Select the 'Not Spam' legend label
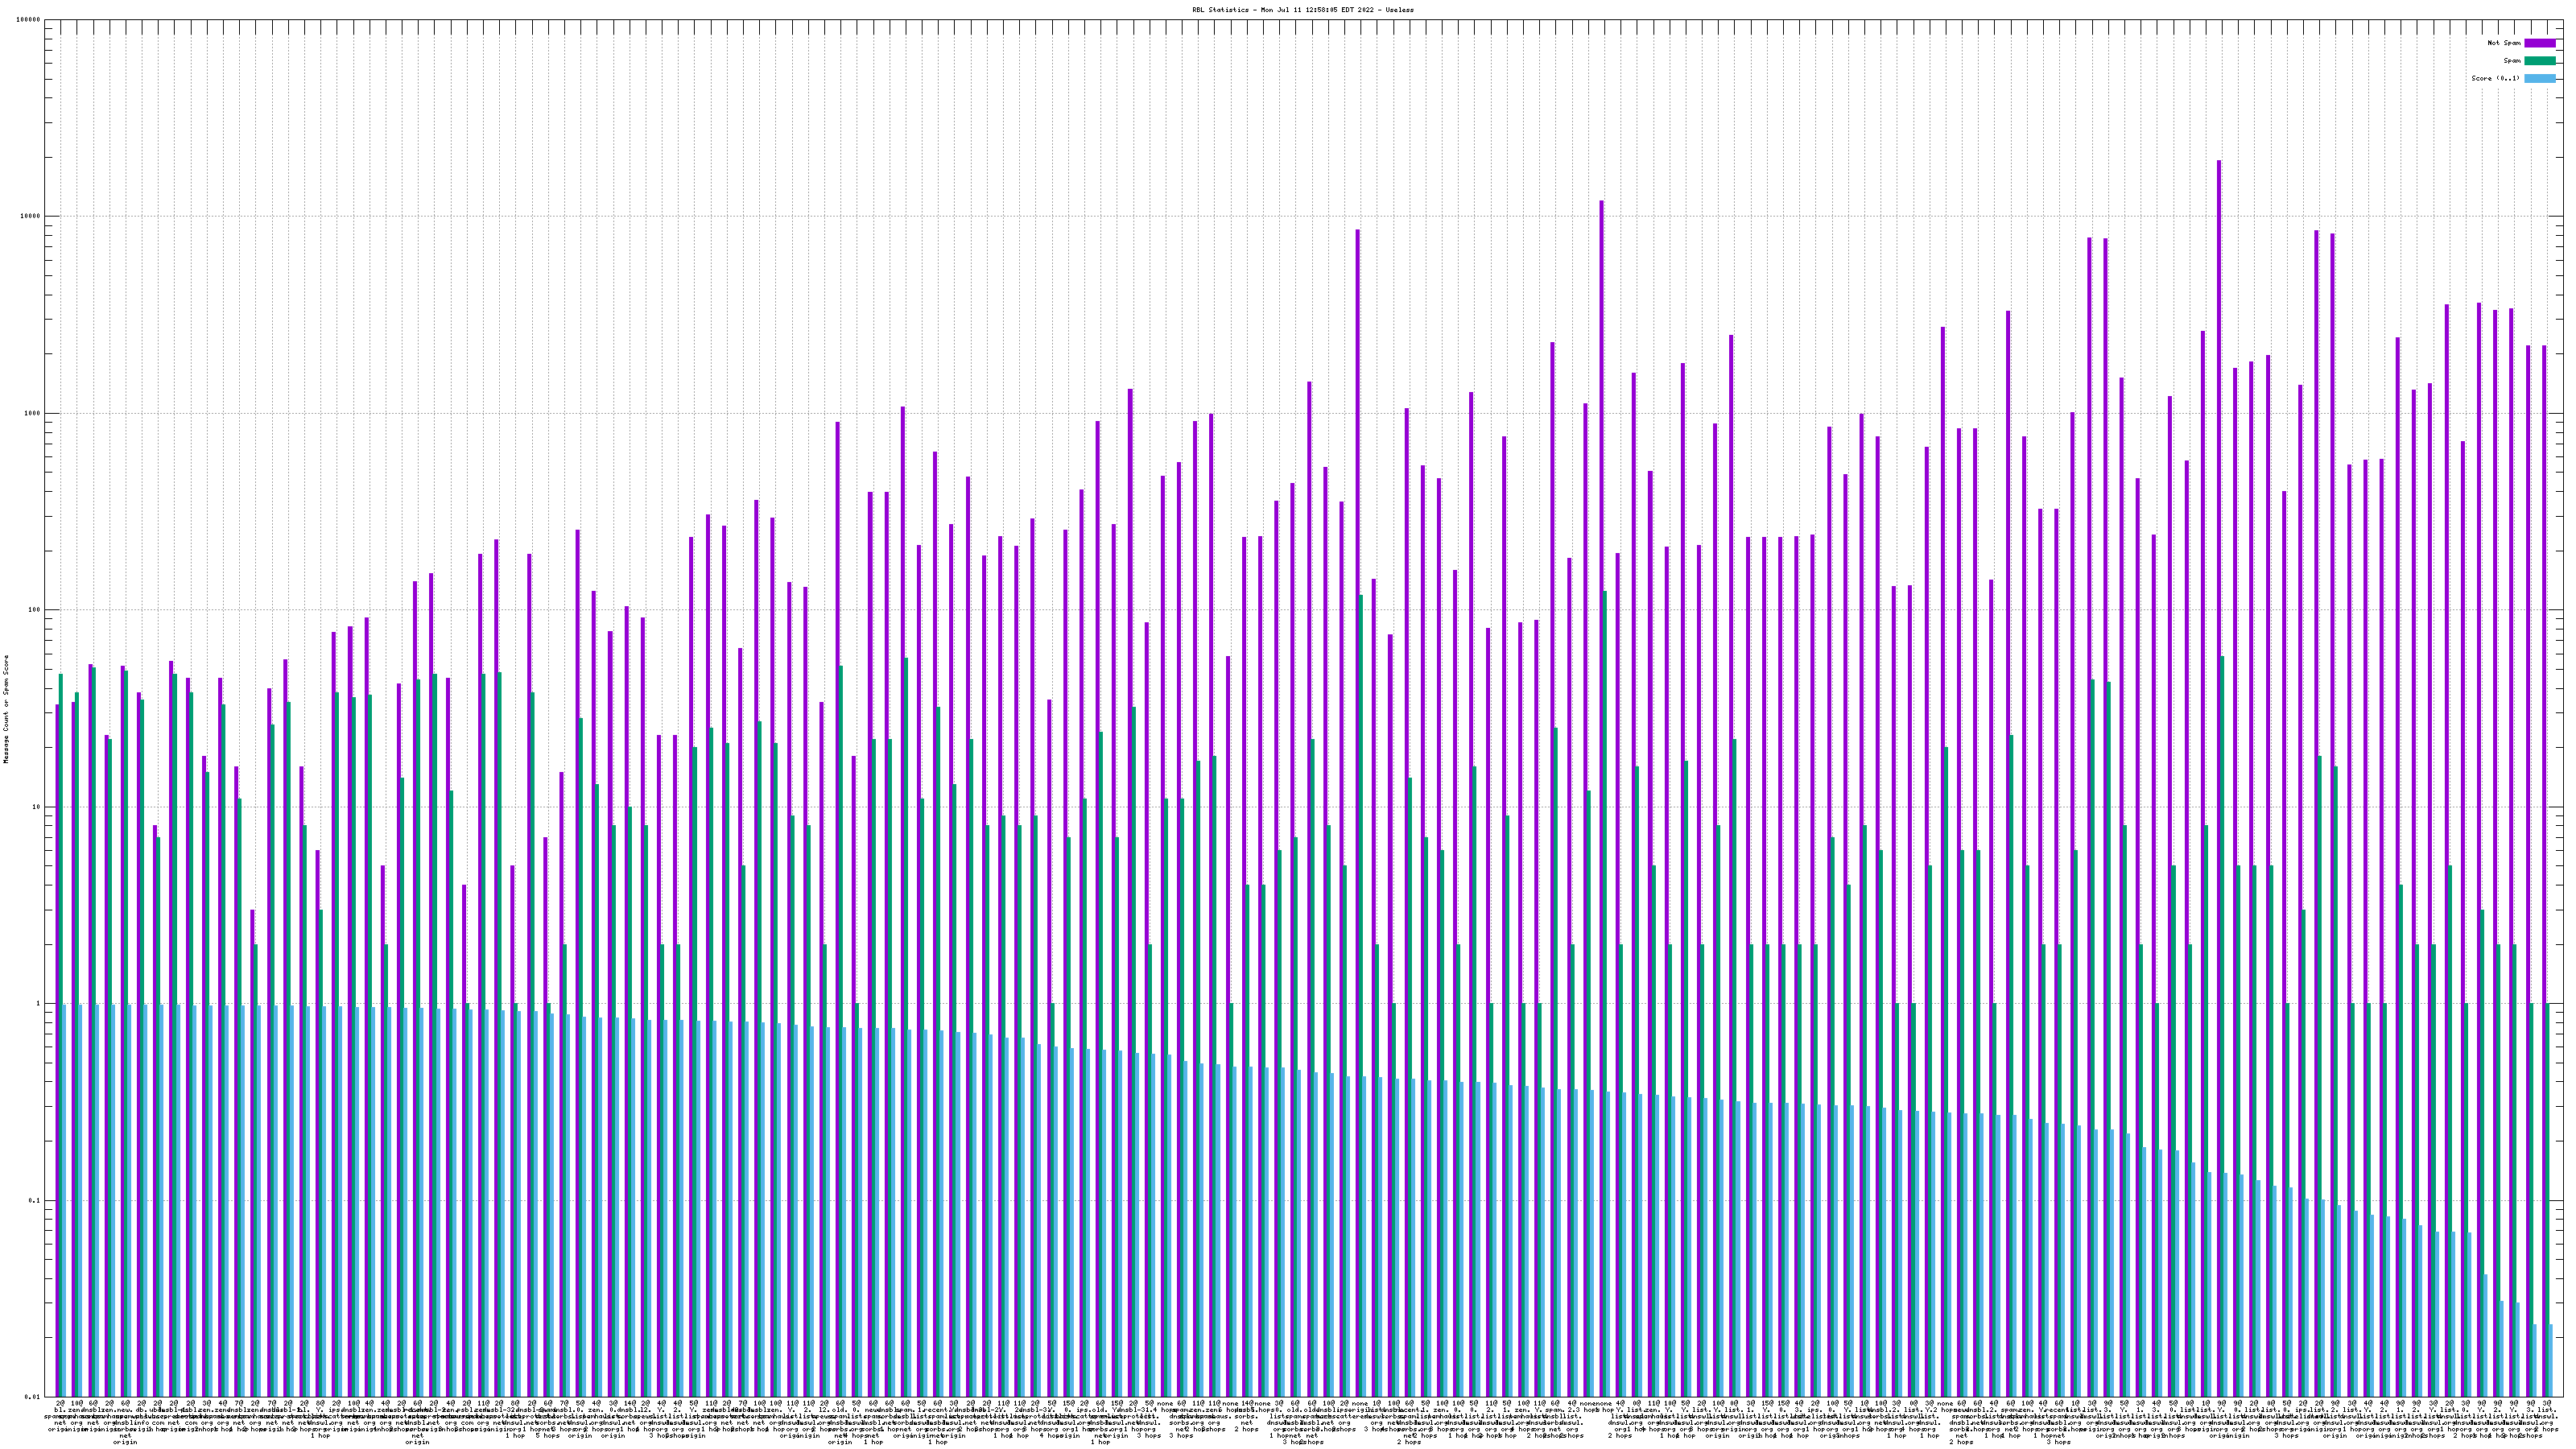 [x=2504, y=43]
